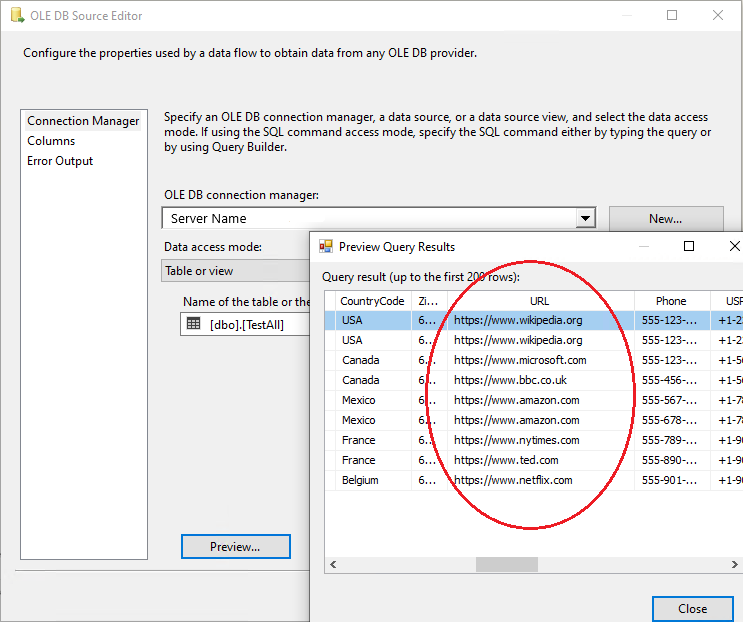
Task: Click the New... connection button
Action: 665,218
